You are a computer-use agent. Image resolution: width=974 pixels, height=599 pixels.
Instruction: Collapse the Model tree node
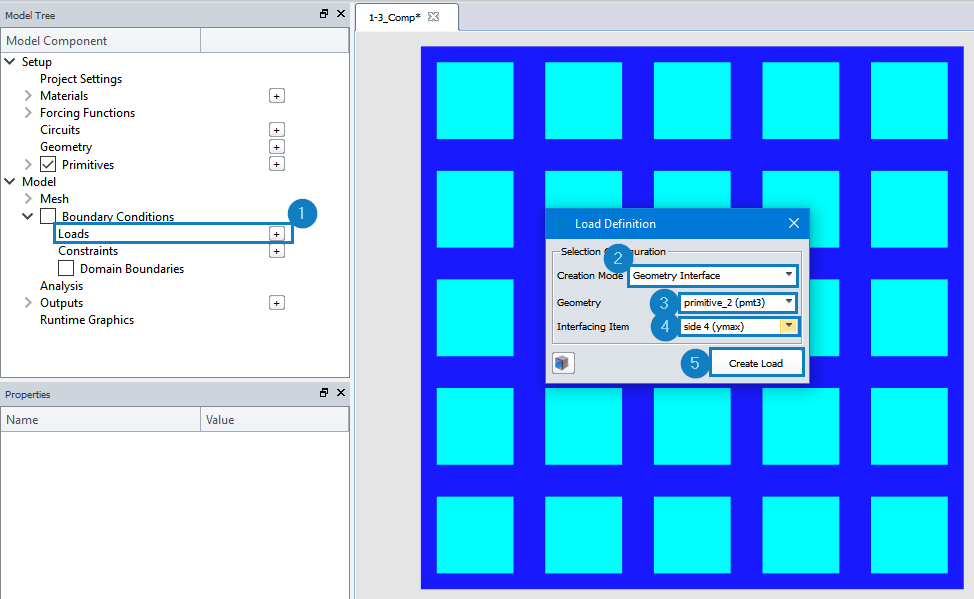10,181
